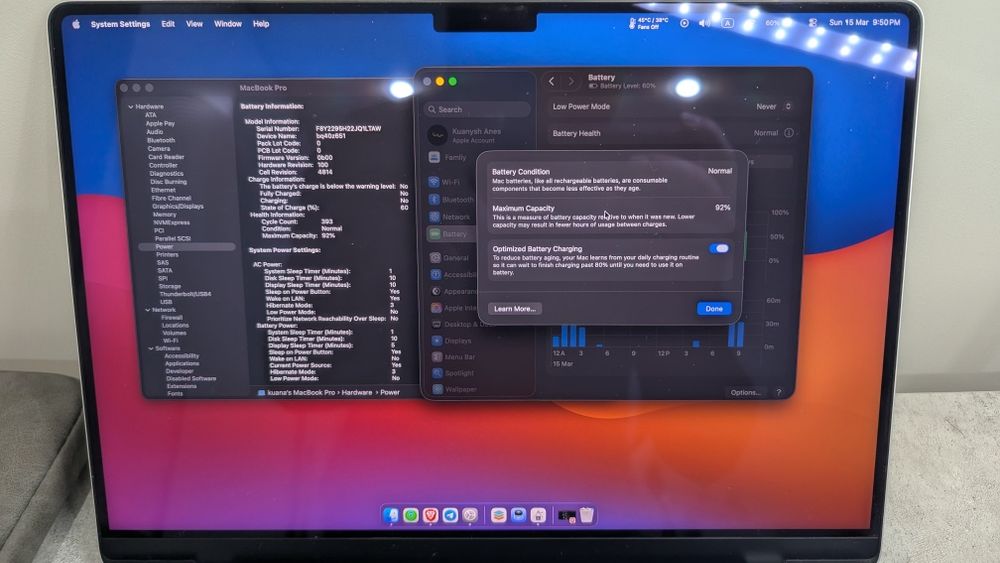This screenshot has width=1000, height=563.
Task: Select Power row in System Information sidebar
Action: [x=187, y=247]
